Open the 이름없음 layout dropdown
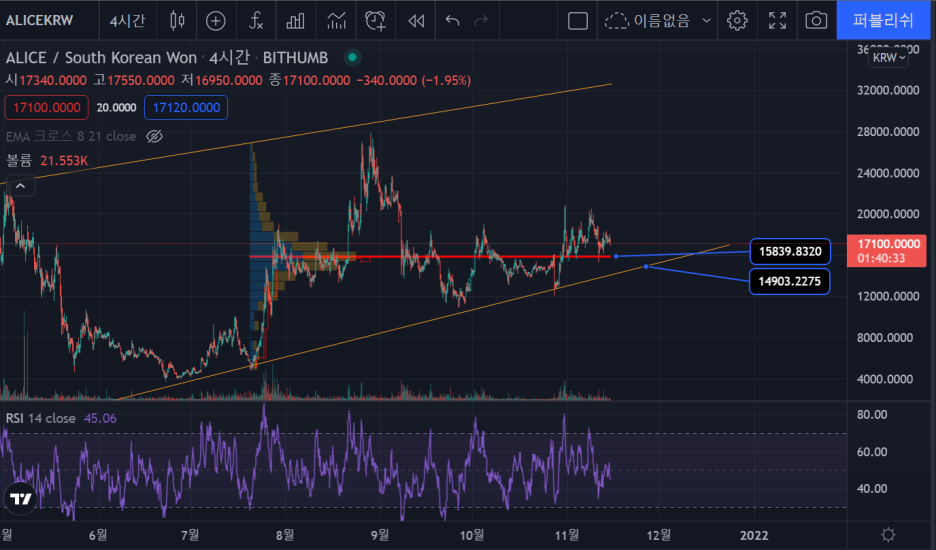Viewport: 936px width, 550px height. tap(657, 20)
